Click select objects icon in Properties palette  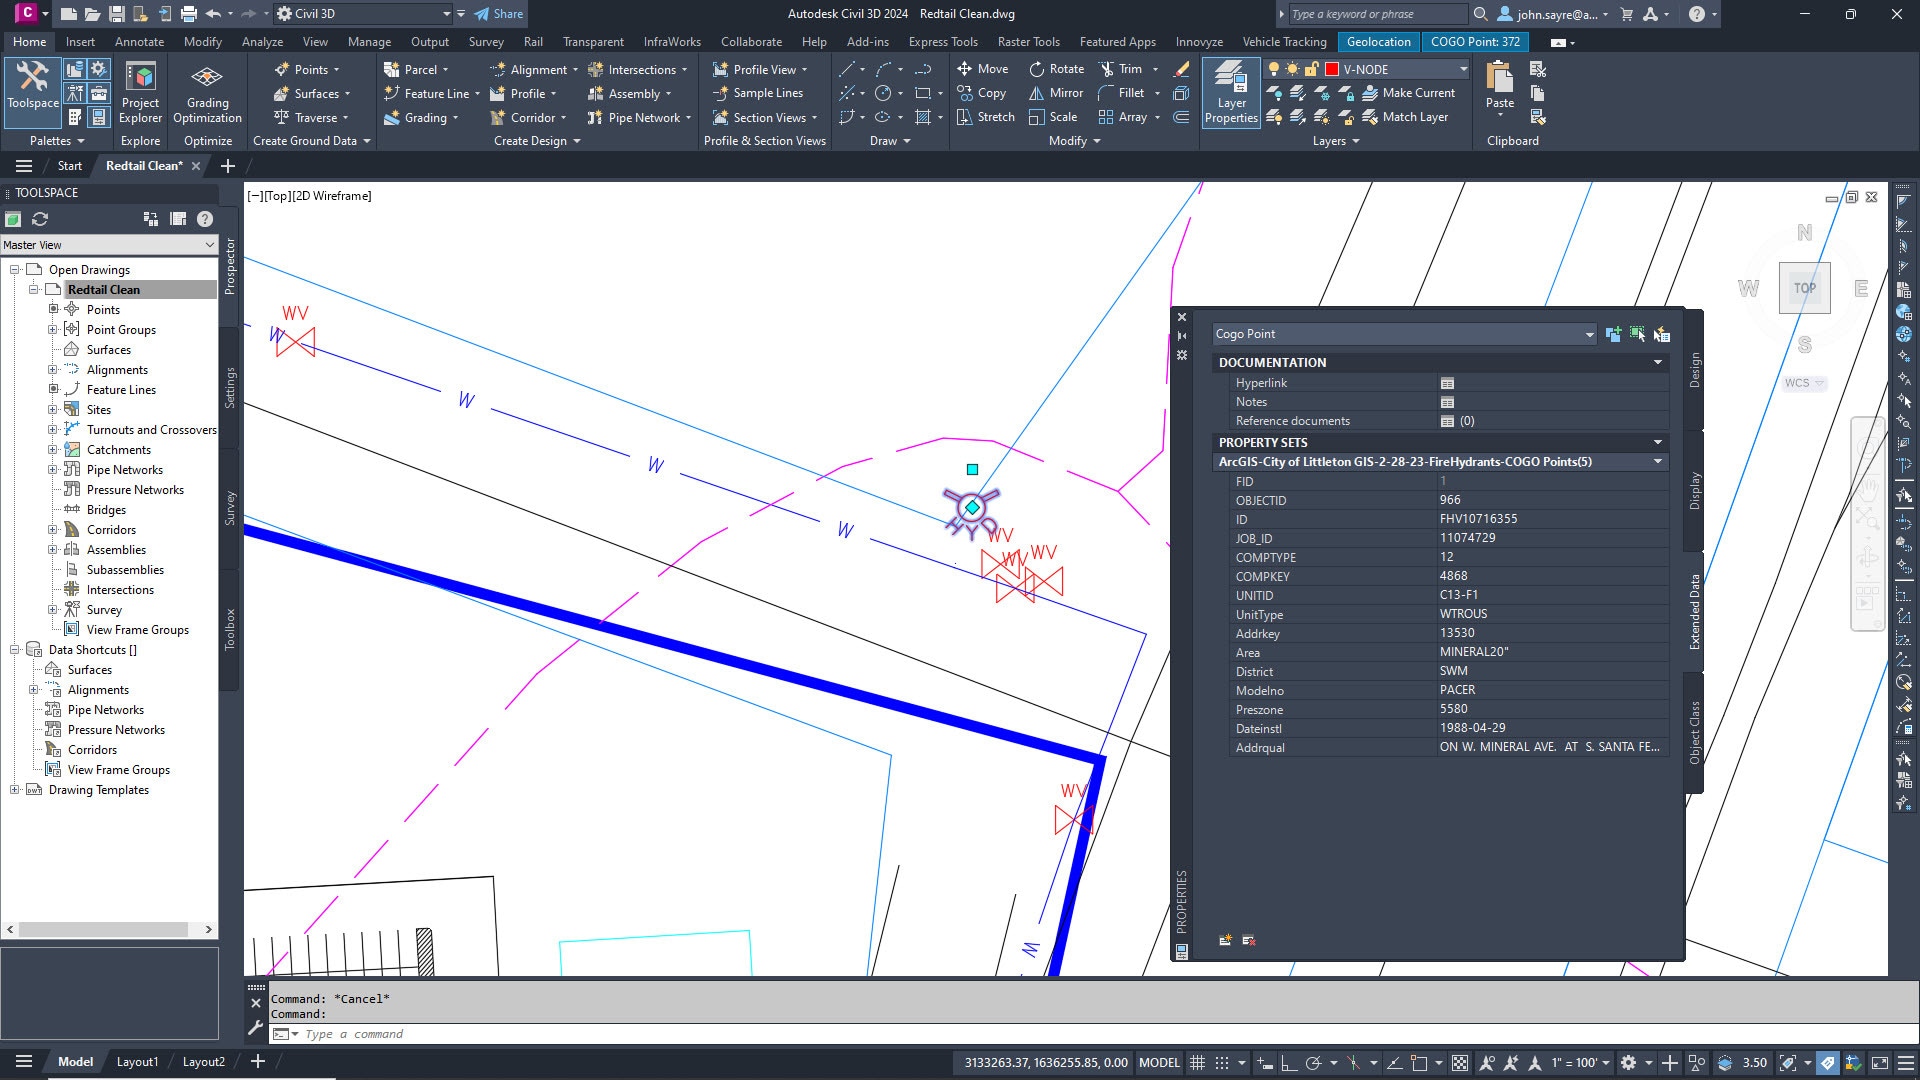click(x=1637, y=334)
